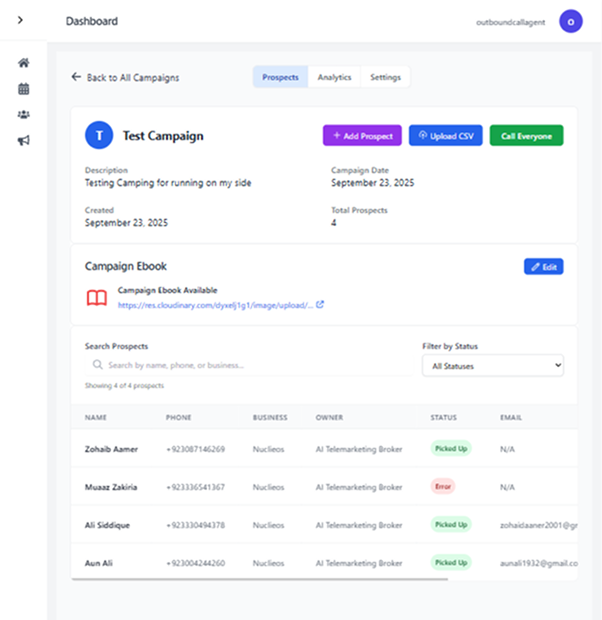This screenshot has height=620, width=602.
Task: Open the Settings tab
Action: 385,77
